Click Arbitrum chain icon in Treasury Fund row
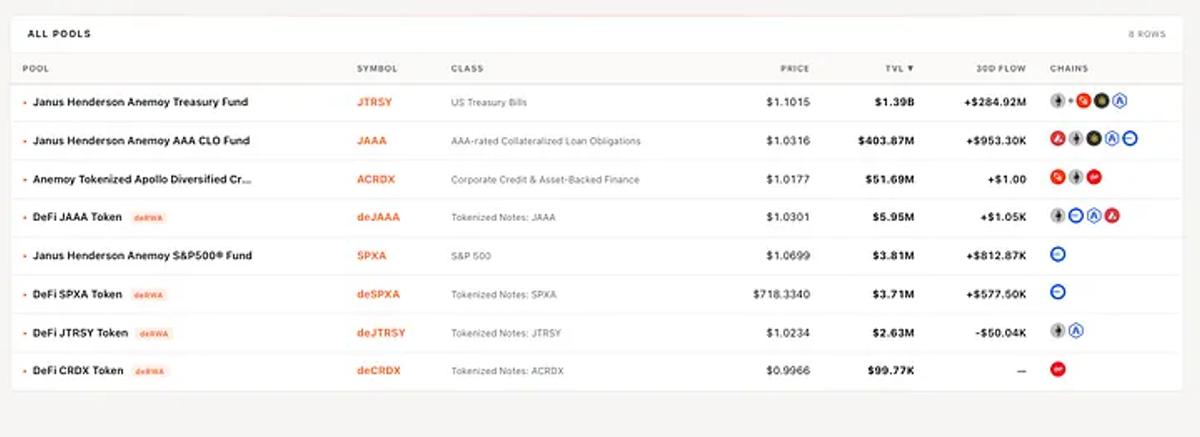The image size is (1200, 437). pos(1121,101)
